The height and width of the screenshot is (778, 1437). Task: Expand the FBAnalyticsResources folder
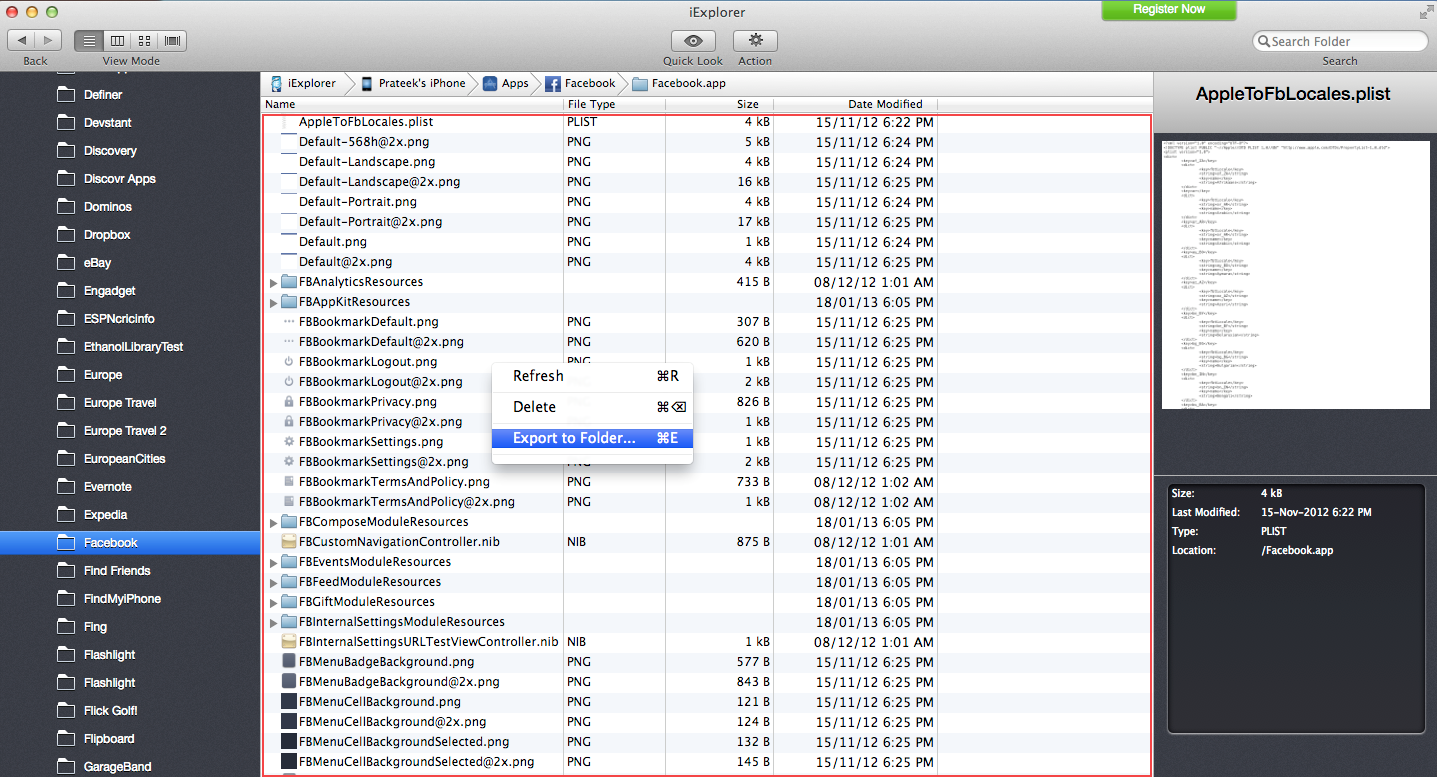click(274, 283)
